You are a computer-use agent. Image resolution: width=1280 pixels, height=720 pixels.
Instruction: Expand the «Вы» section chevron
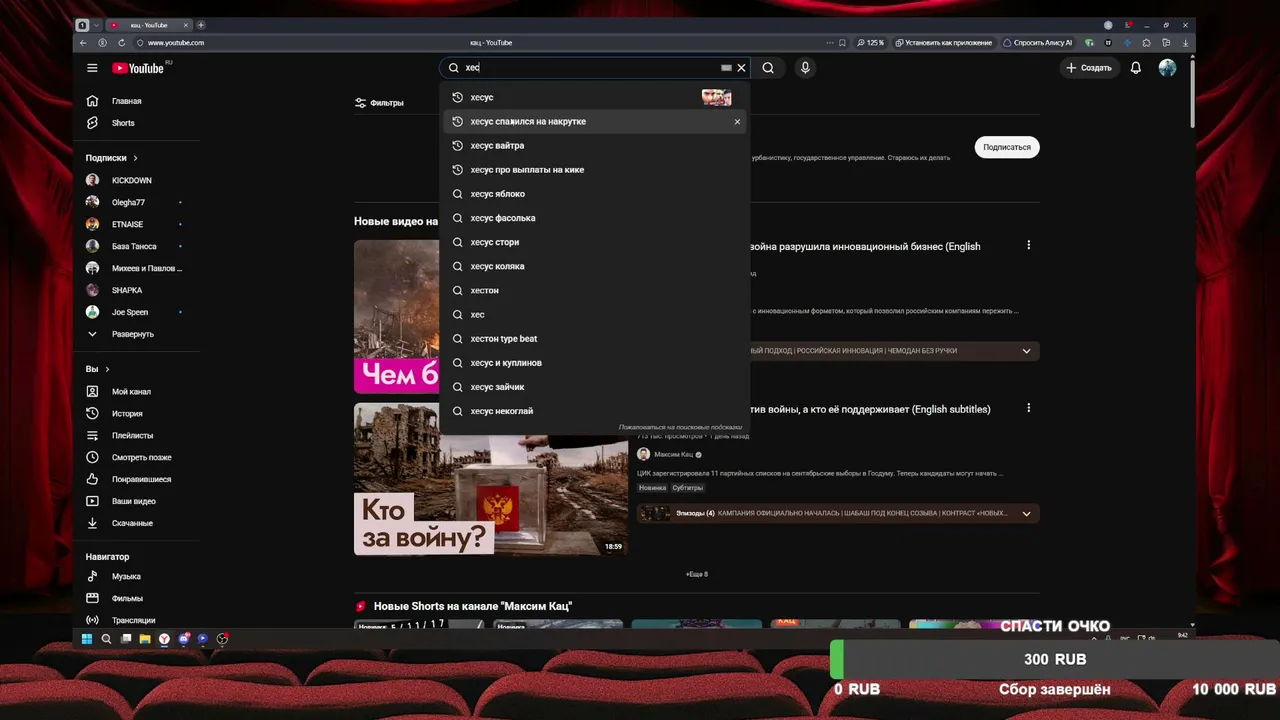pyautogui.click(x=107, y=370)
